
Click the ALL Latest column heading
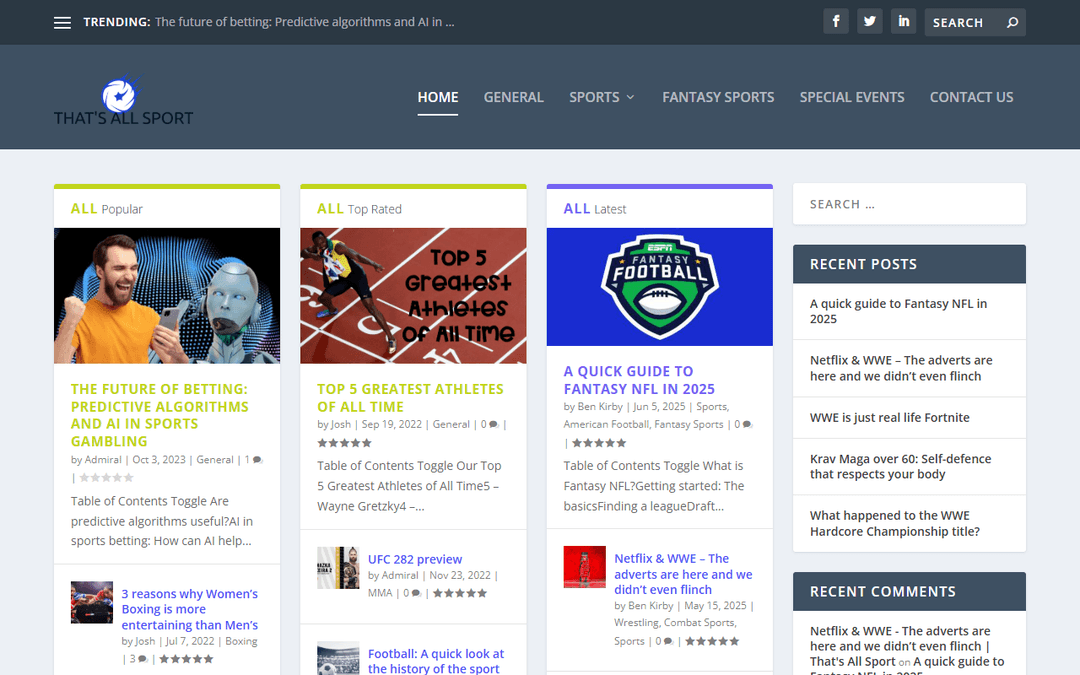(x=594, y=209)
